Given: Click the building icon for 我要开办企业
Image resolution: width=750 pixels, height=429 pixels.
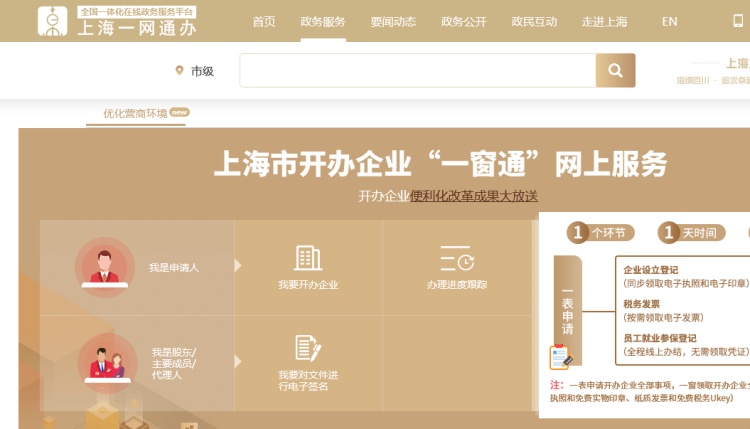Looking at the screenshot, I should pyautogui.click(x=308, y=258).
